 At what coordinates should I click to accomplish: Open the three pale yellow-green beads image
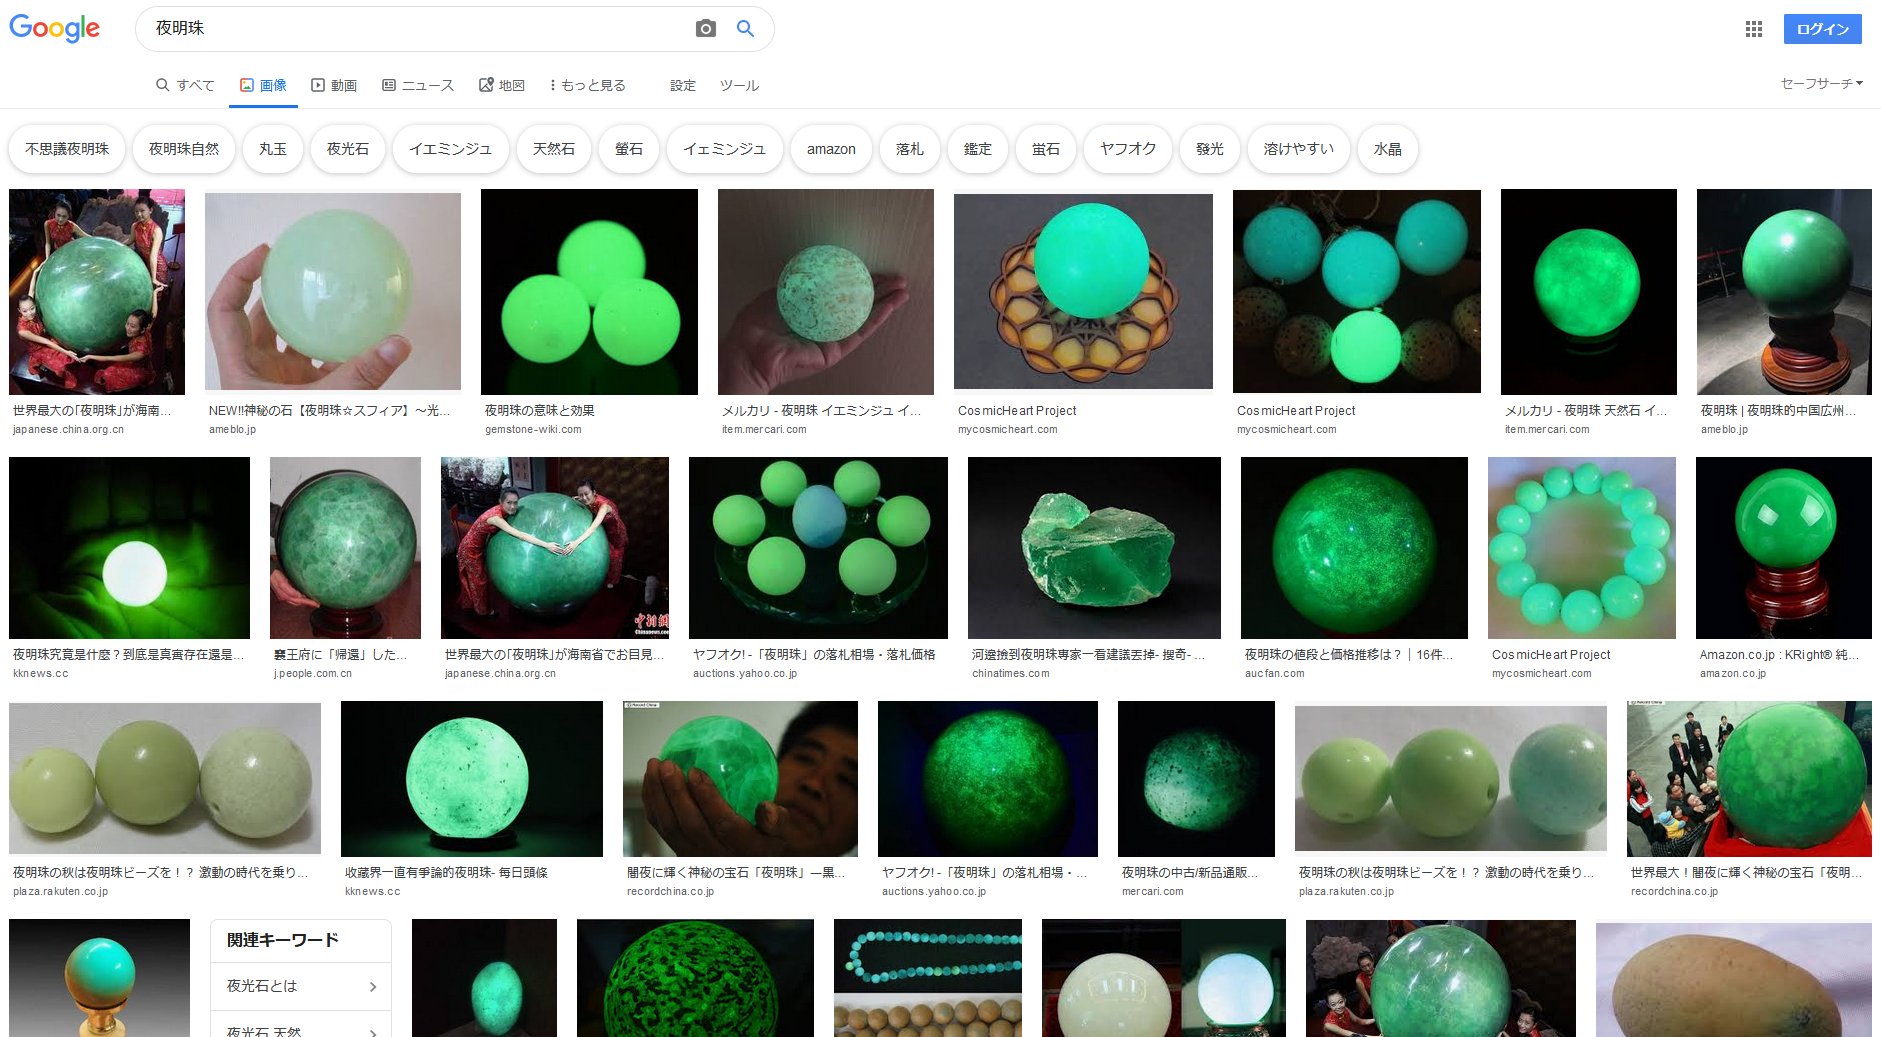coord(165,779)
